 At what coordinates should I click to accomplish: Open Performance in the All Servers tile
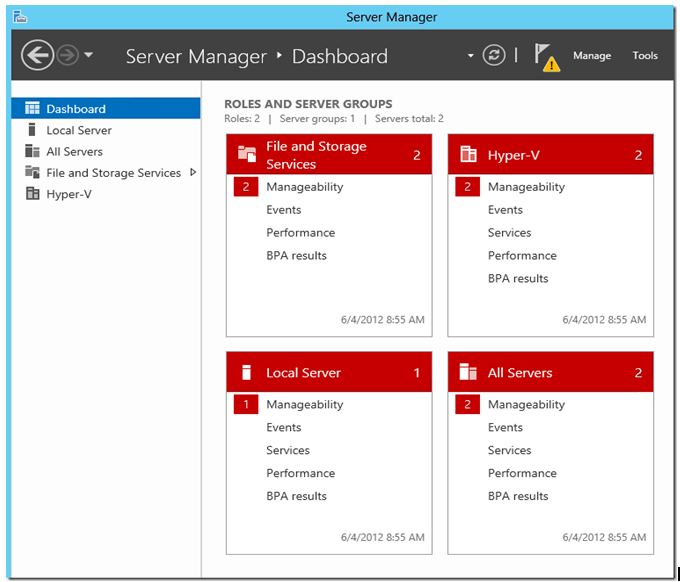522,474
